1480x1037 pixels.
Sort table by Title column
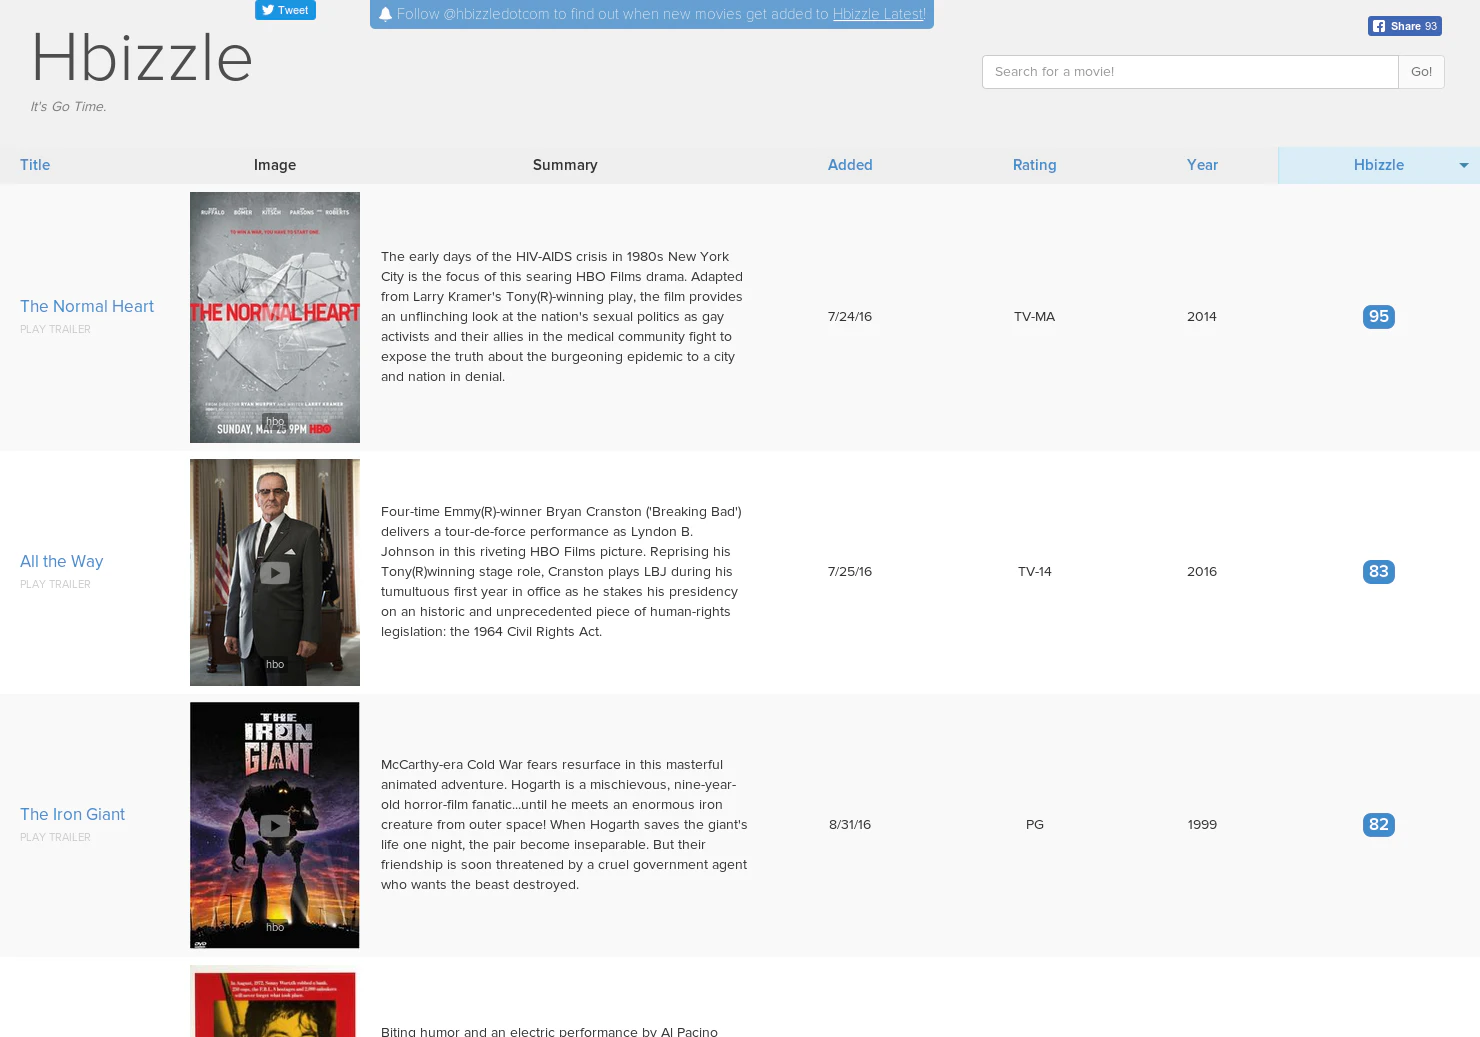click(x=35, y=165)
